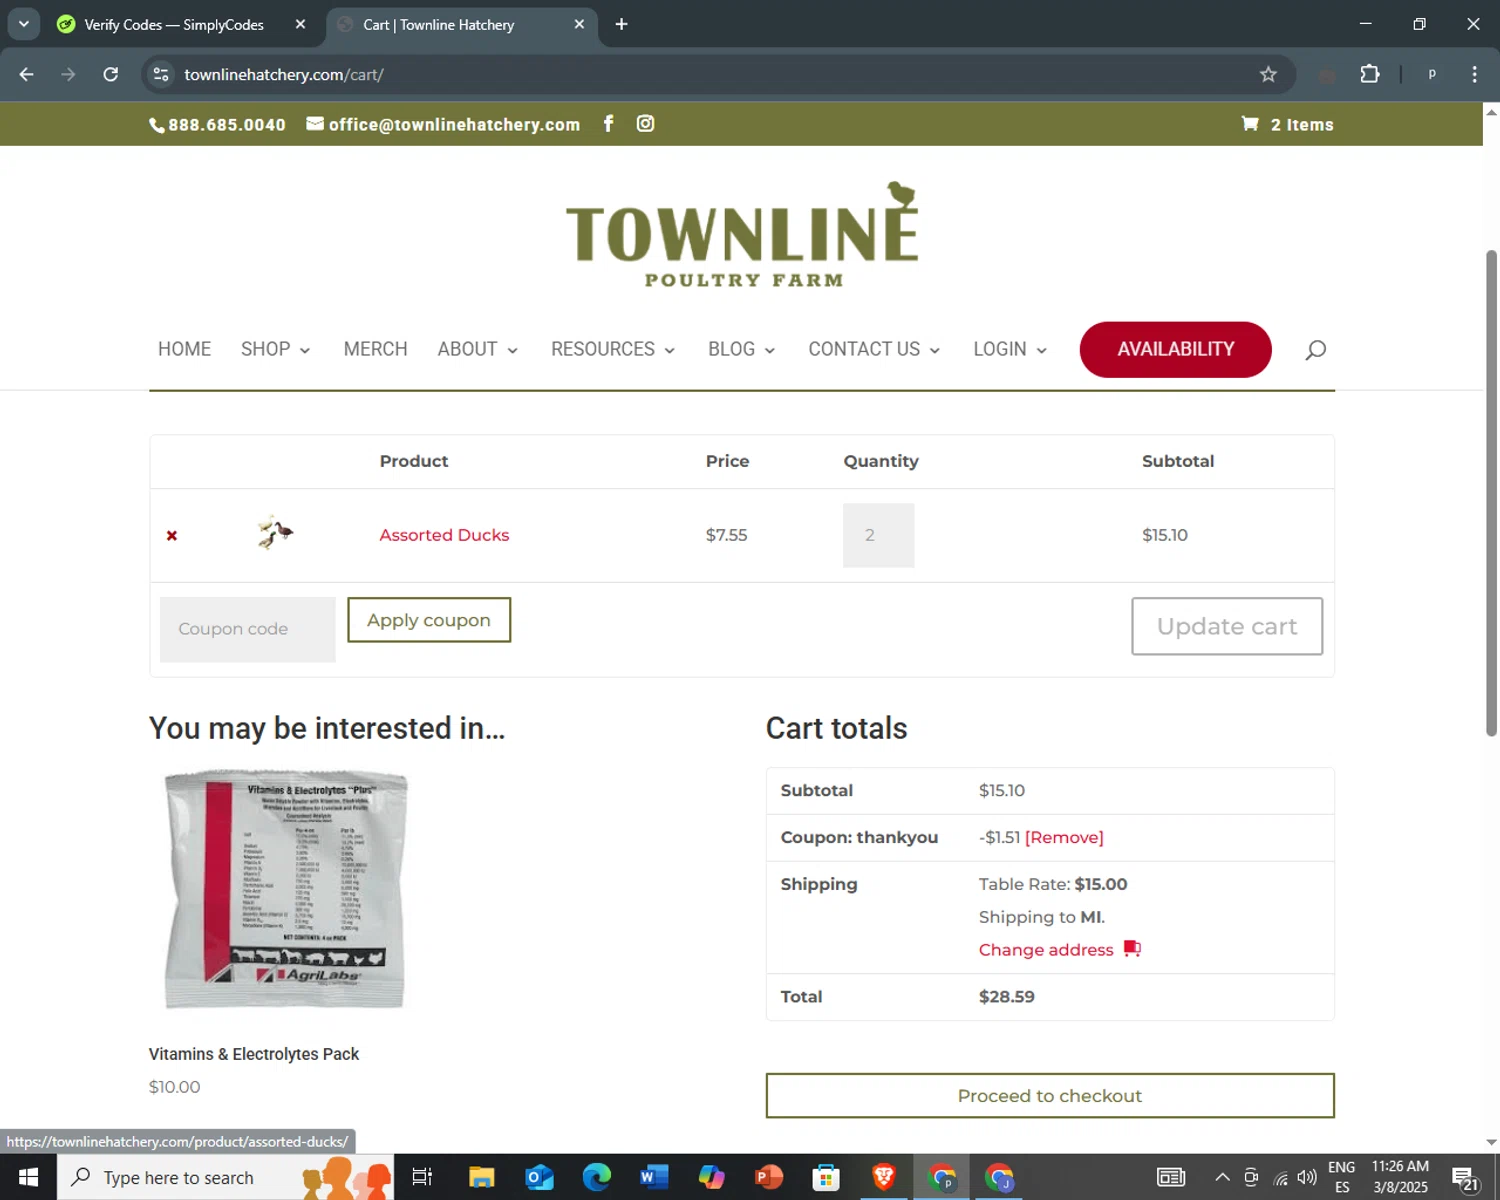This screenshot has height=1200, width=1500.
Task: Click the page vertical scrollbar
Action: click(x=1491, y=495)
